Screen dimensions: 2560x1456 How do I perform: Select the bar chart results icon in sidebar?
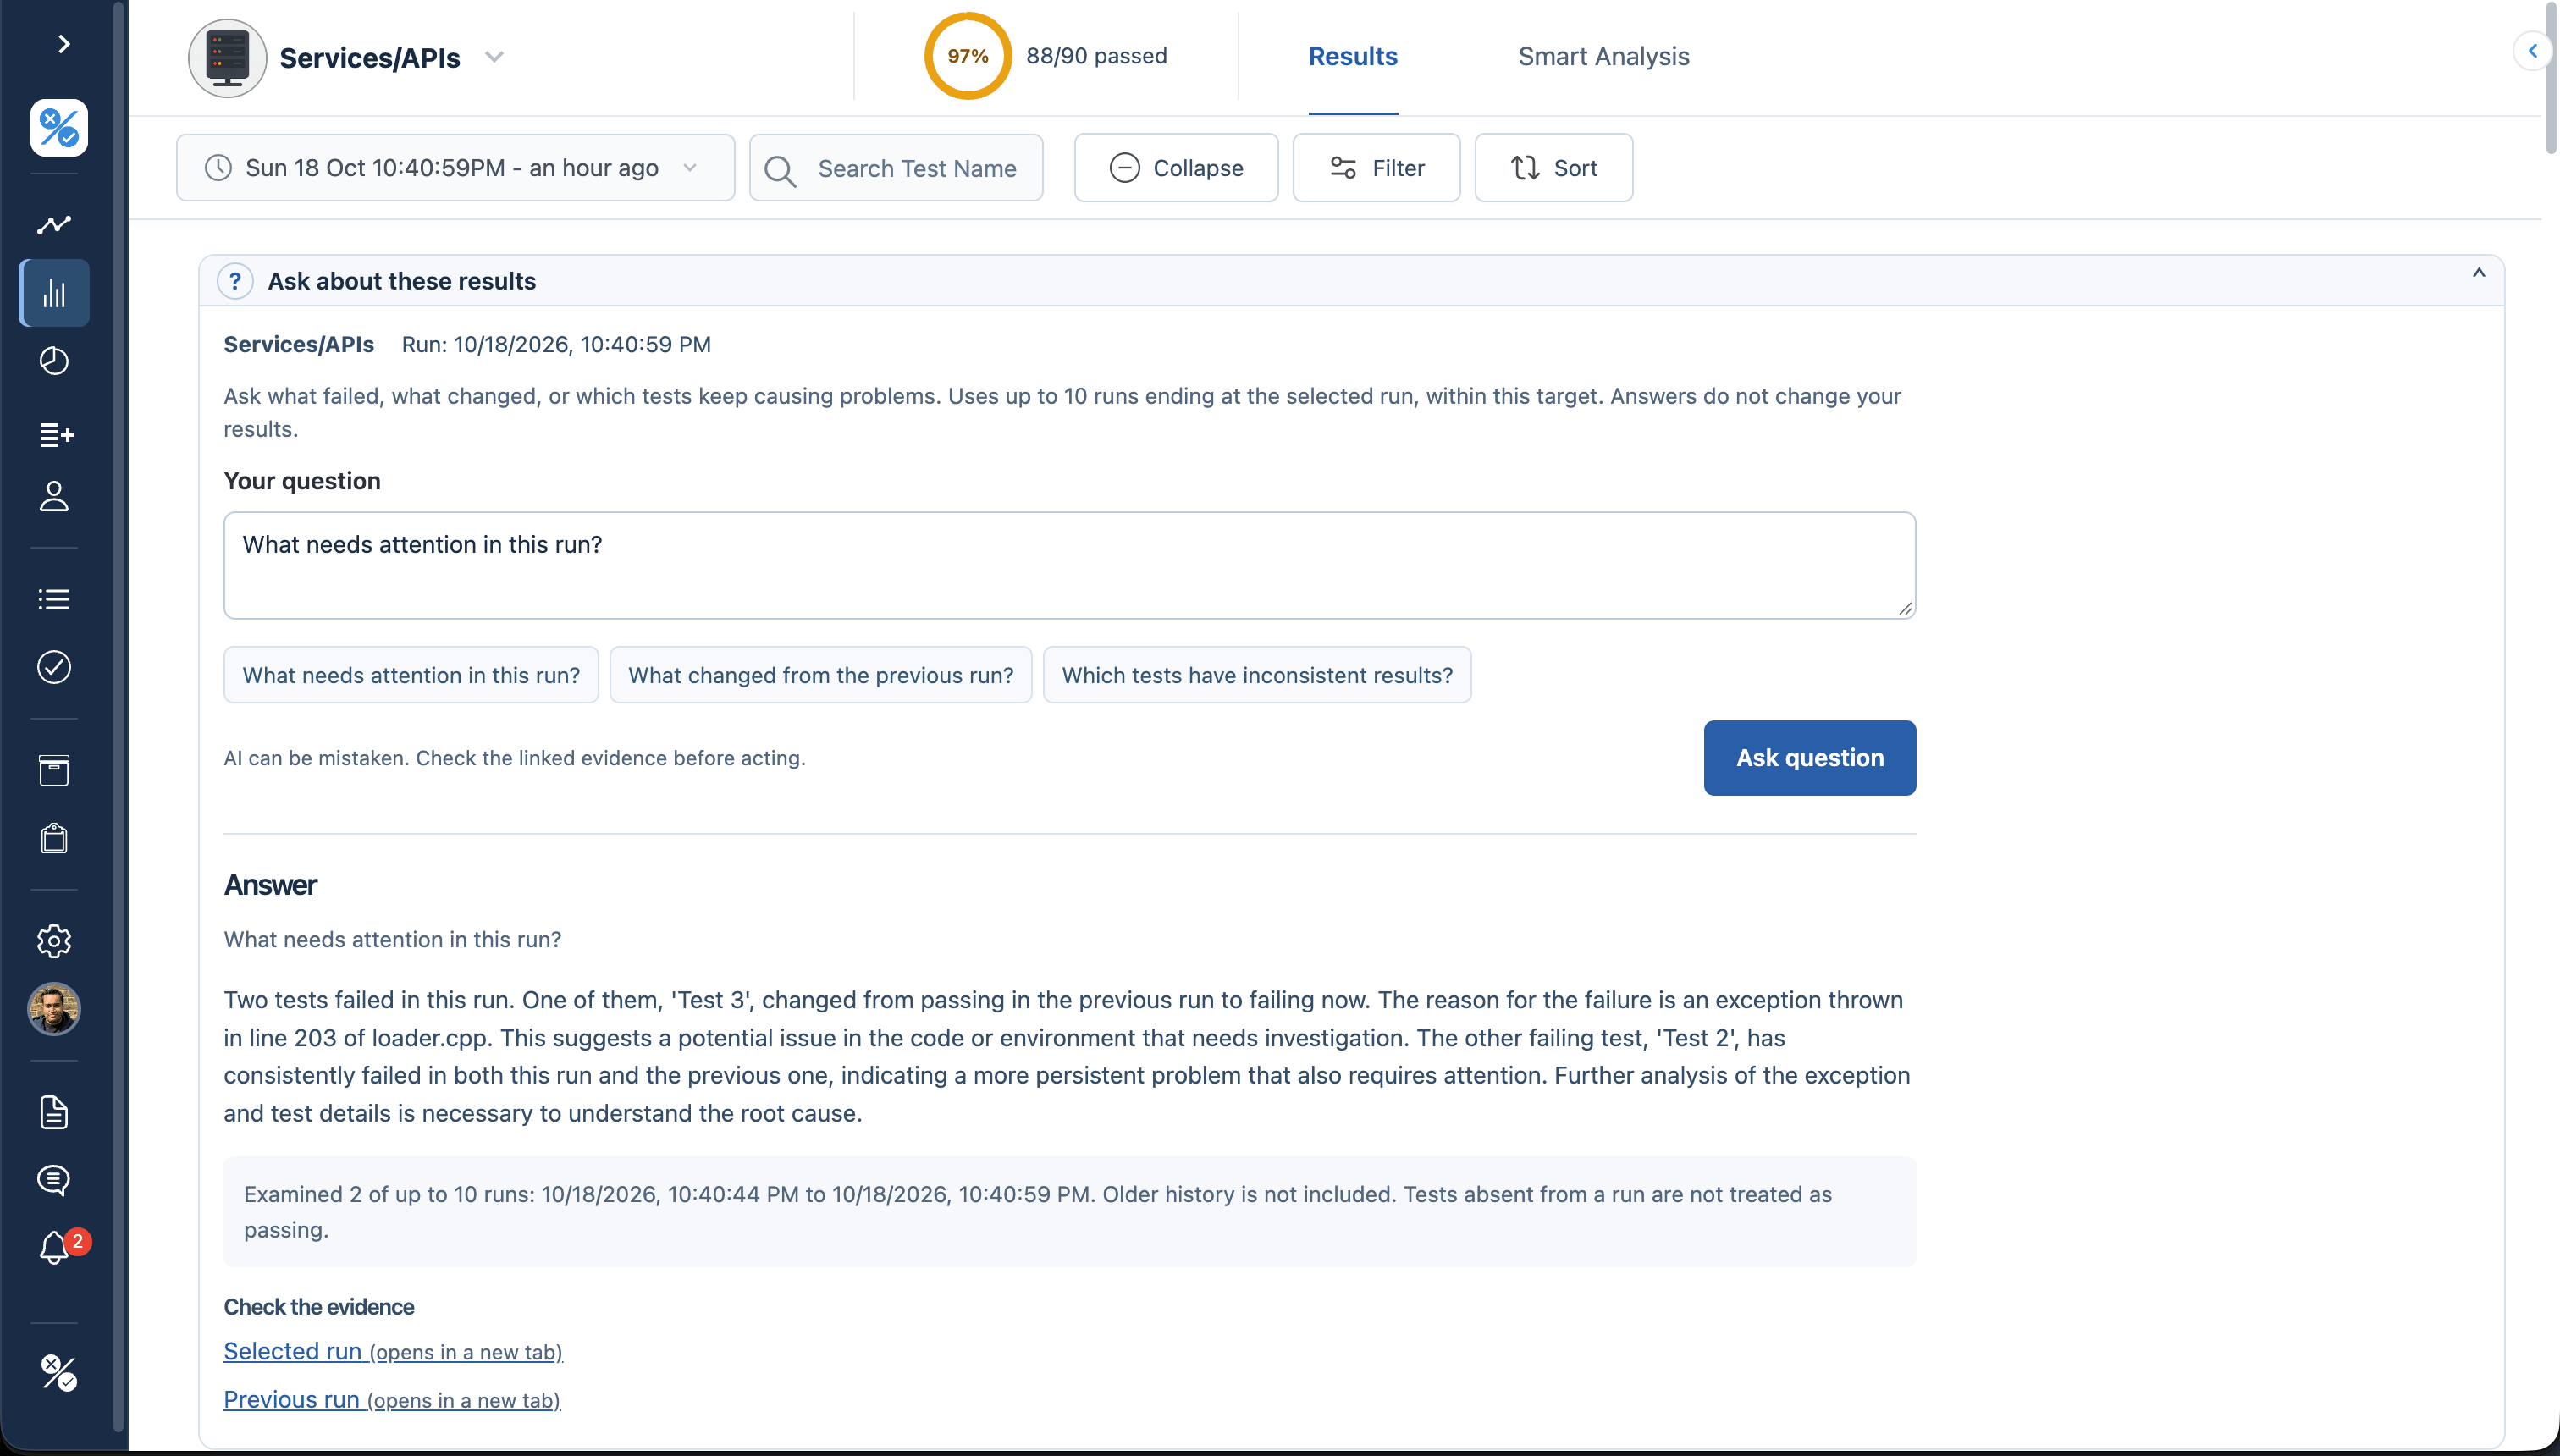54,293
